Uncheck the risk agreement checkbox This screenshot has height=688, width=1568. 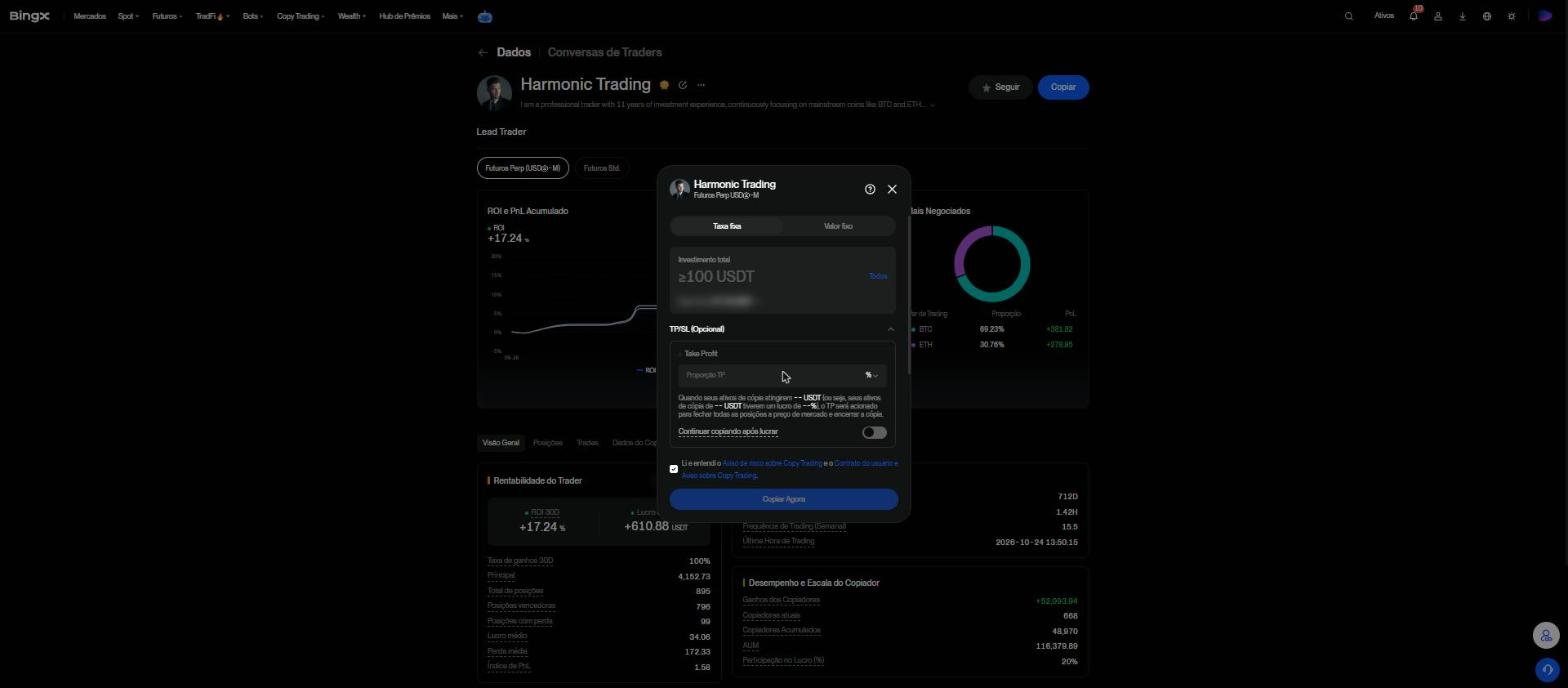point(673,469)
